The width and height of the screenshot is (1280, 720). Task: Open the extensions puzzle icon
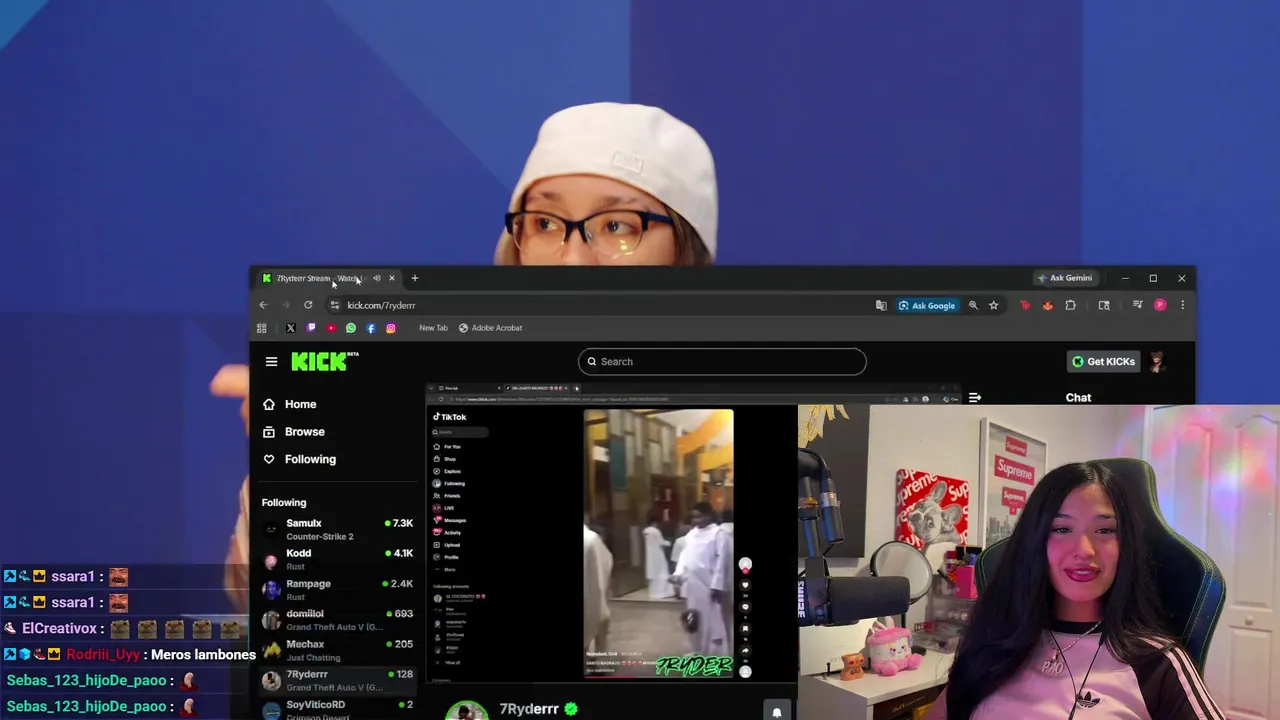tap(1071, 305)
